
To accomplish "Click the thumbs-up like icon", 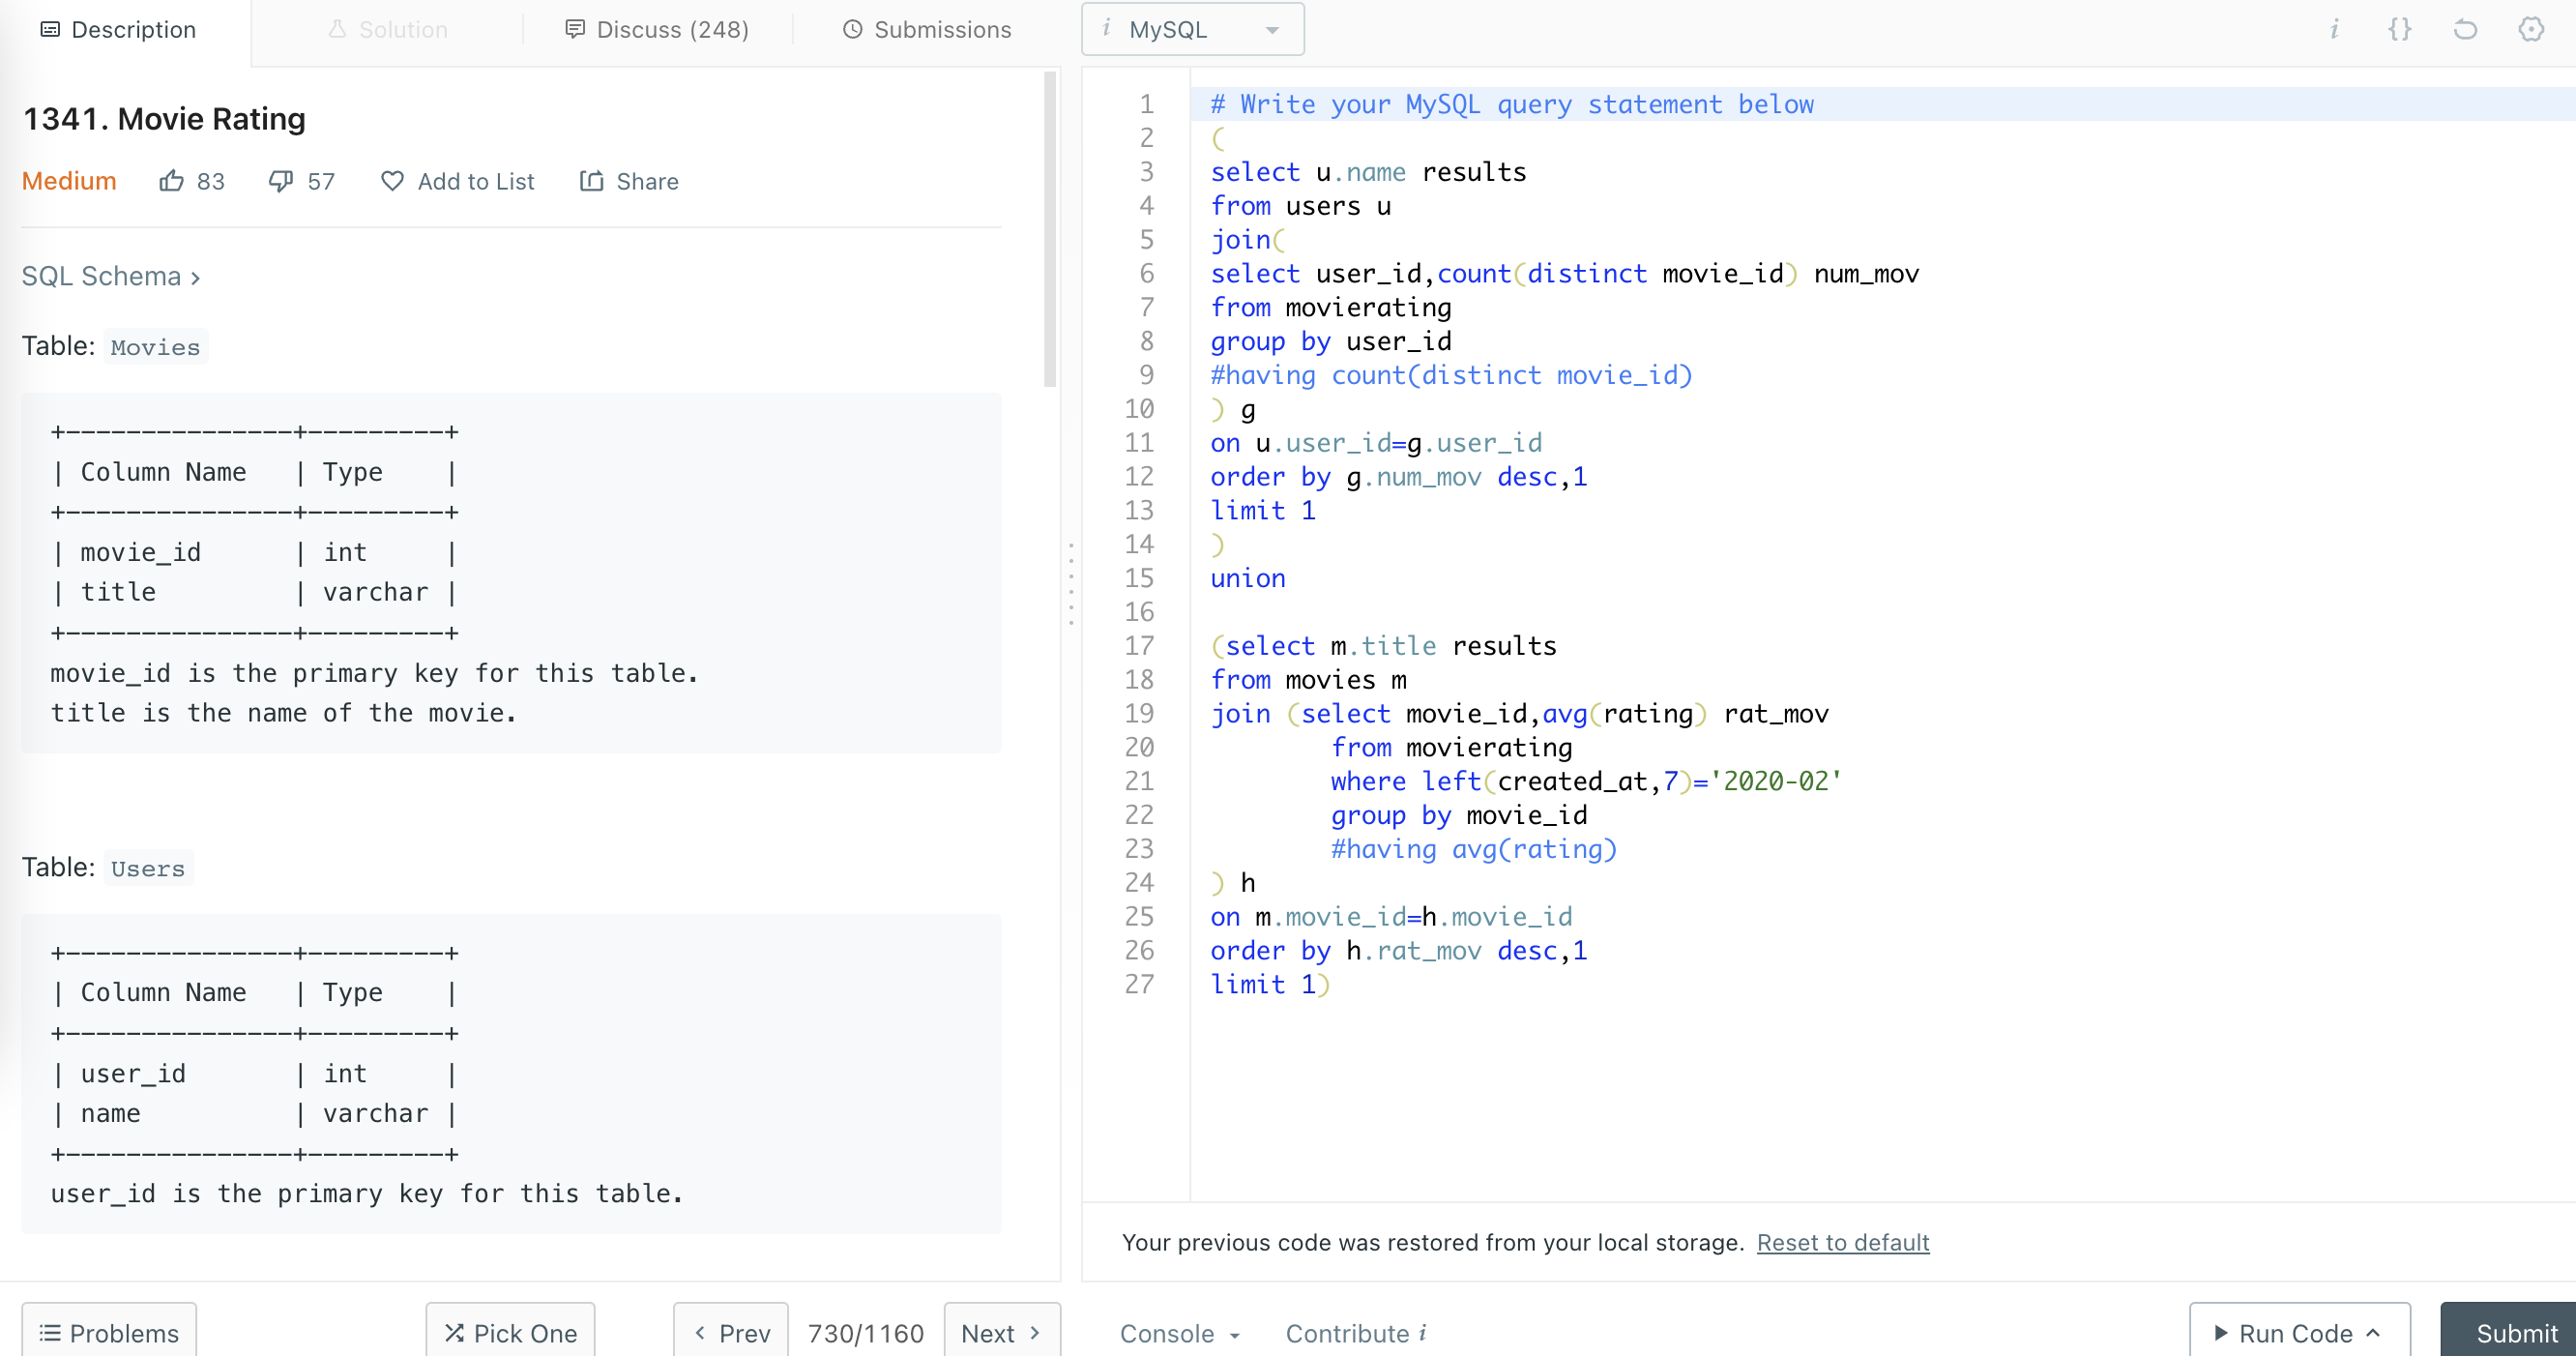I will 172,181.
